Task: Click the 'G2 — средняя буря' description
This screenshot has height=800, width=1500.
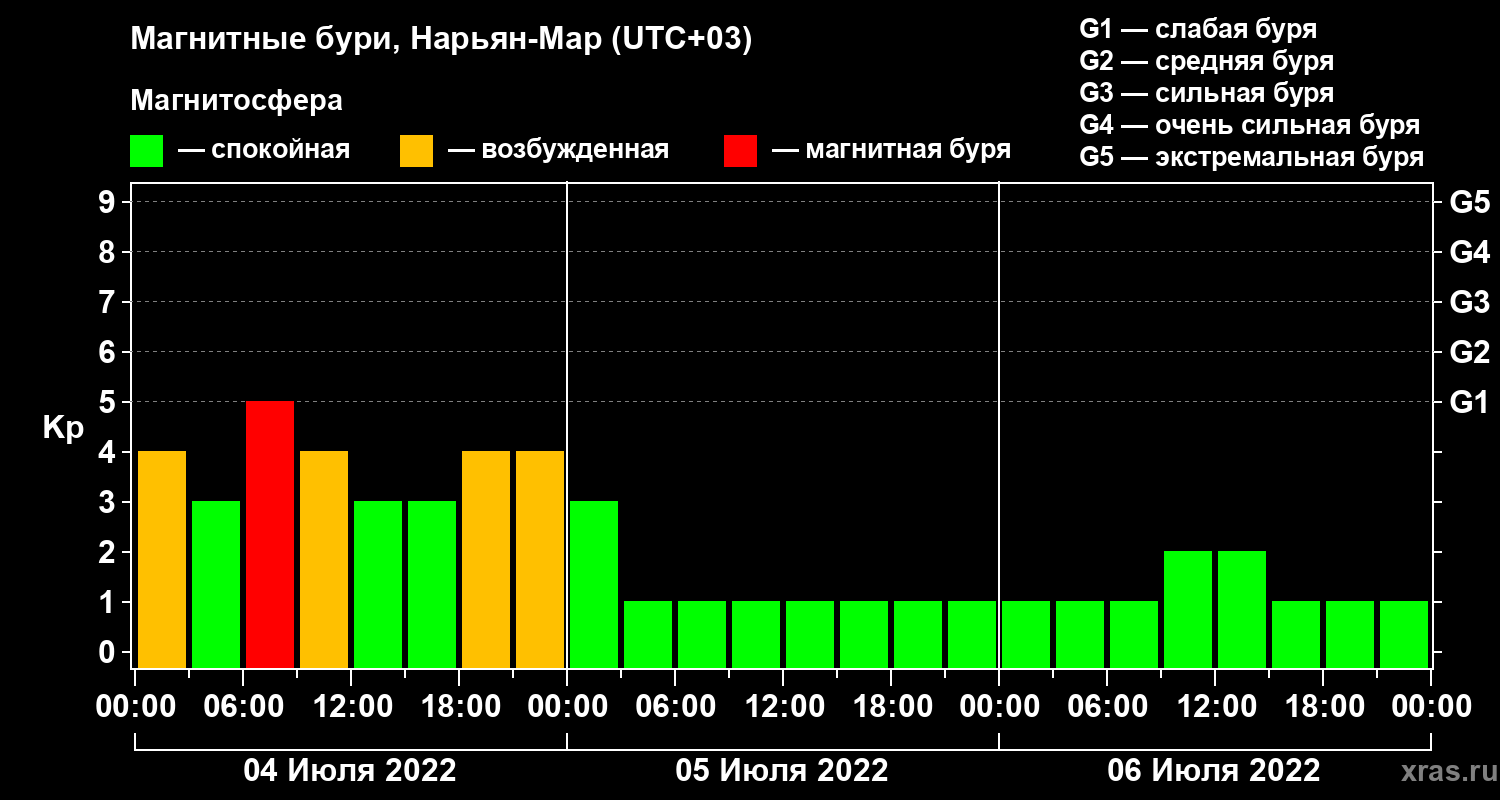Action: tap(1206, 61)
